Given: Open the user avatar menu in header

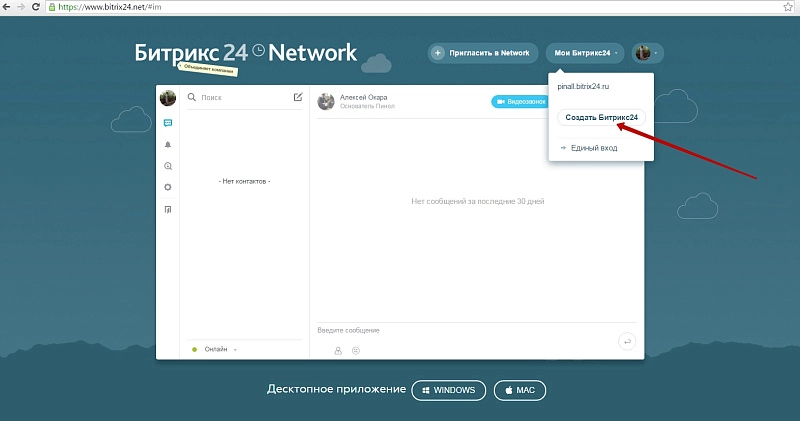Looking at the screenshot, I should tap(647, 53).
